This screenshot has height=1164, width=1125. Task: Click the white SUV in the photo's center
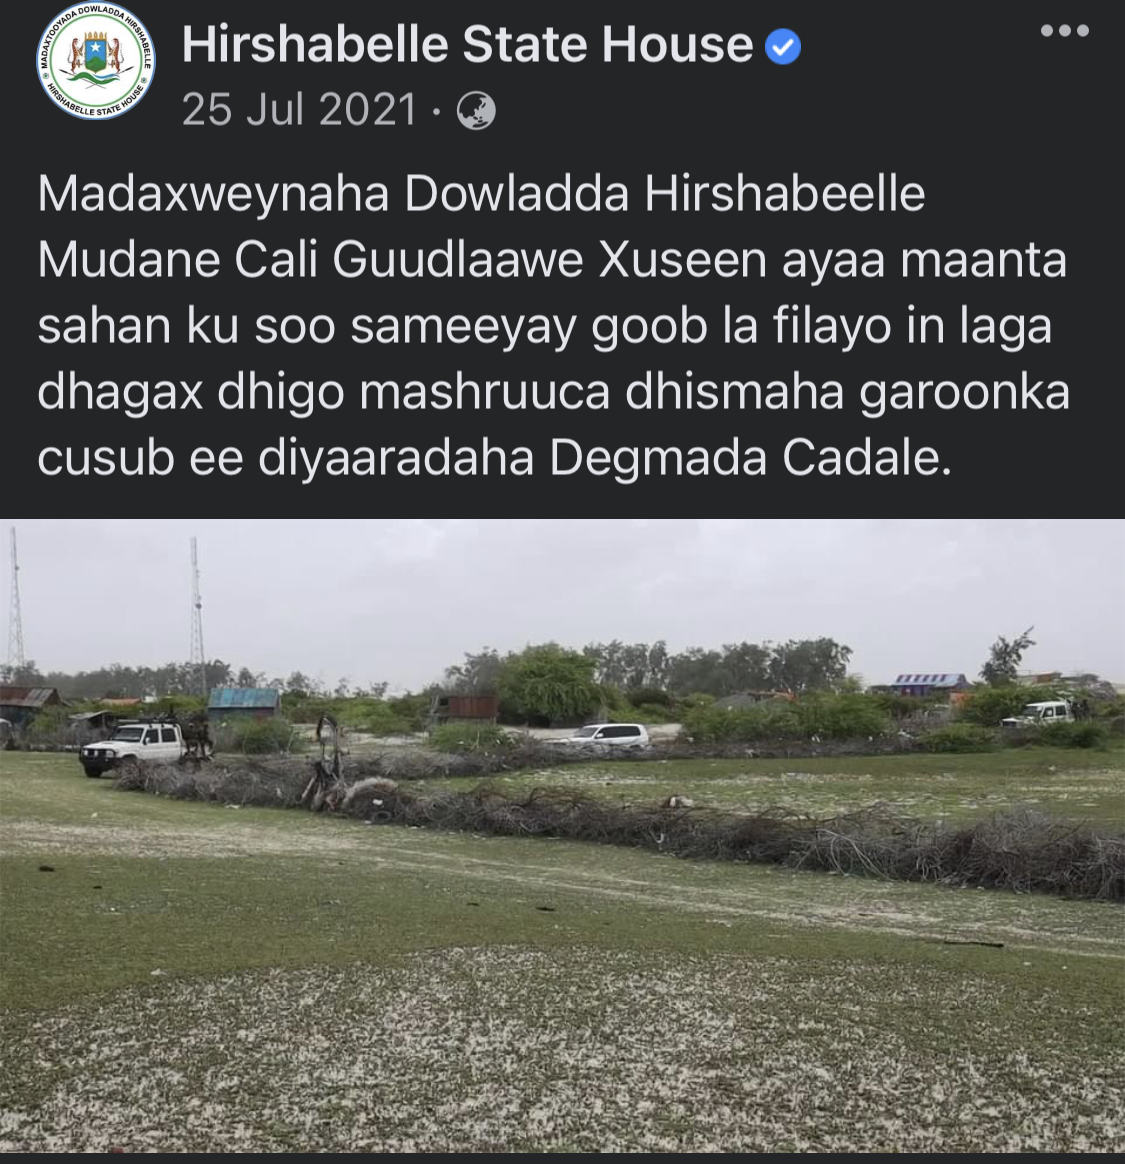607,735
